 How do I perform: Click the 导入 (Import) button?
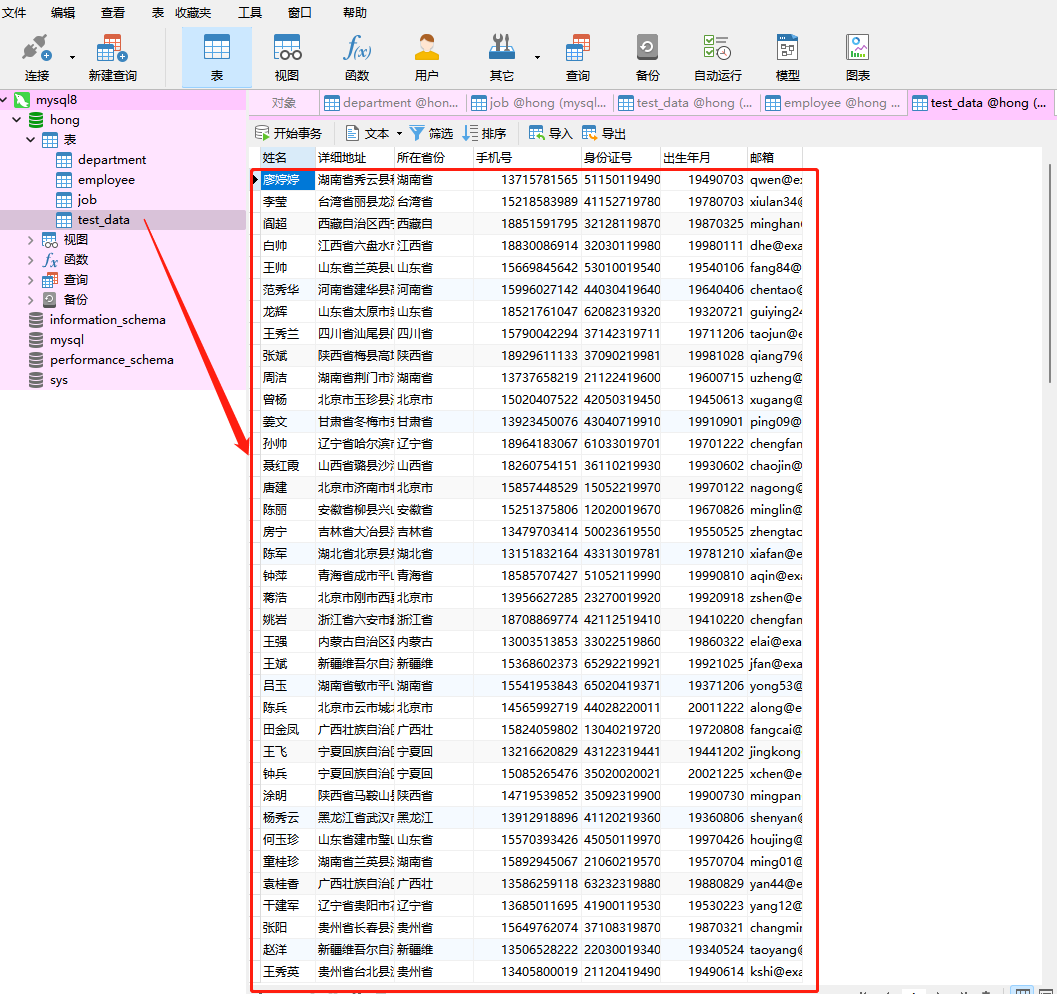551,133
